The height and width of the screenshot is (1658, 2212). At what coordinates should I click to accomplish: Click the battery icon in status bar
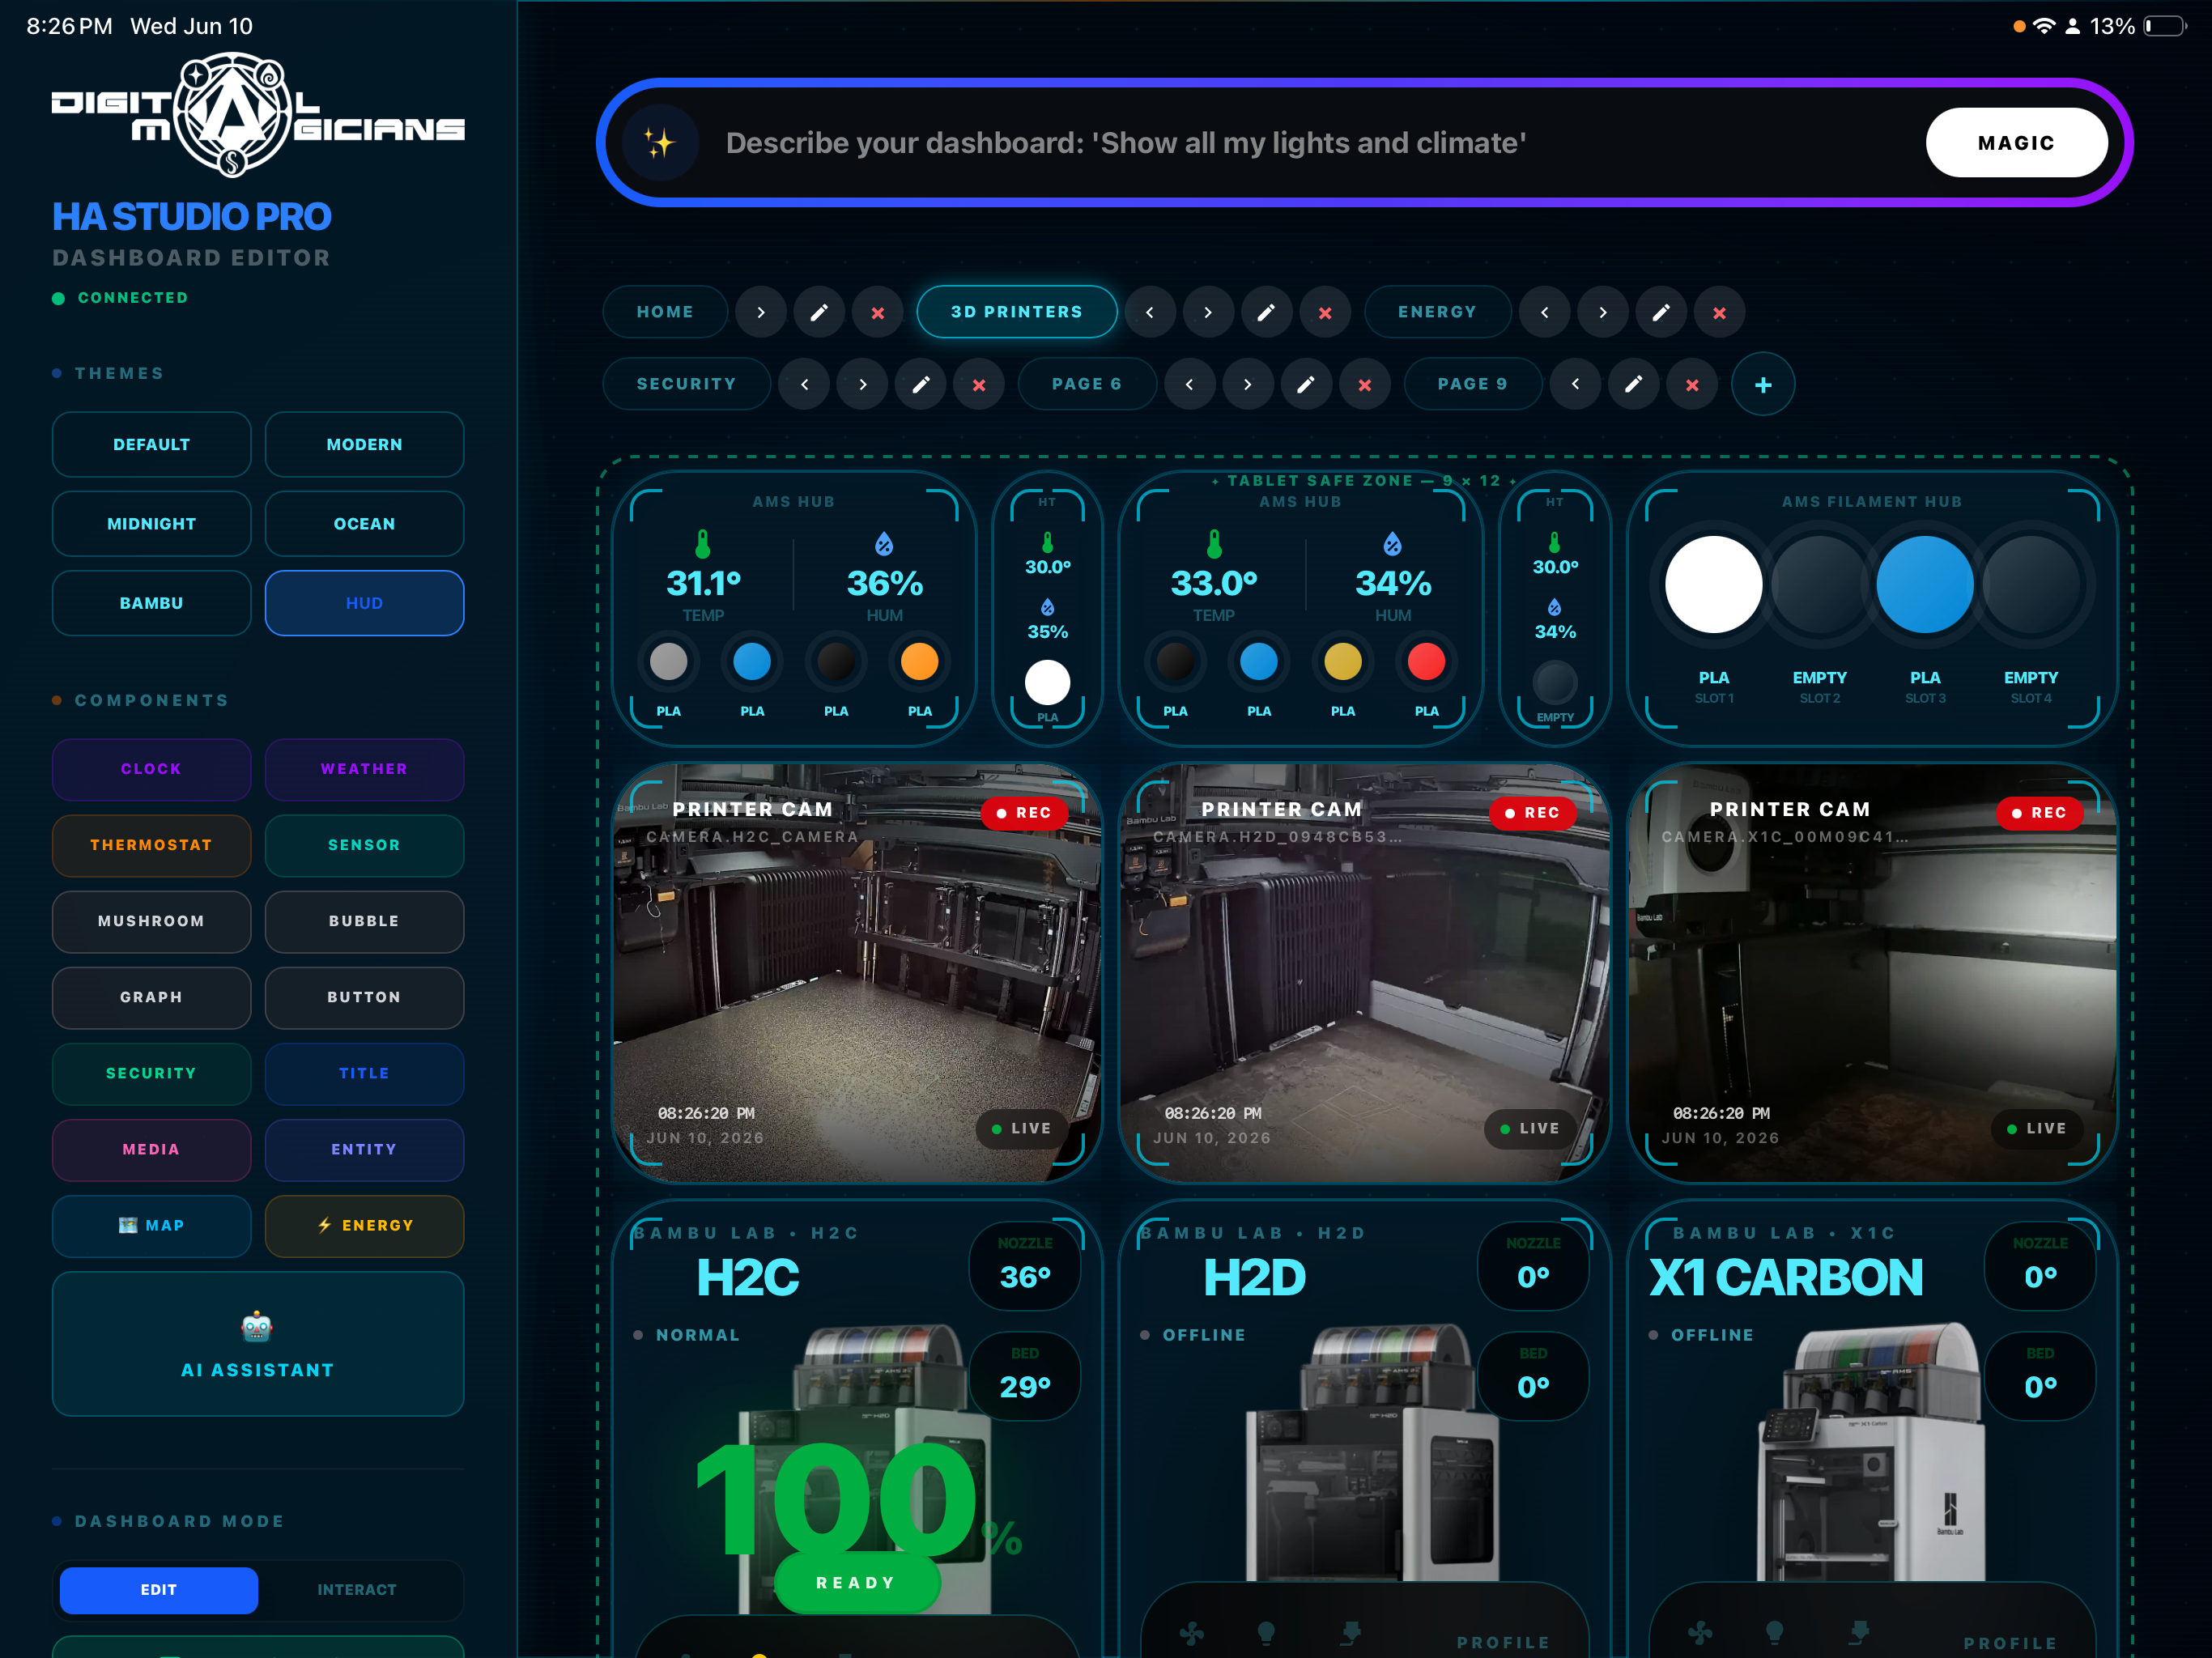tap(2166, 26)
